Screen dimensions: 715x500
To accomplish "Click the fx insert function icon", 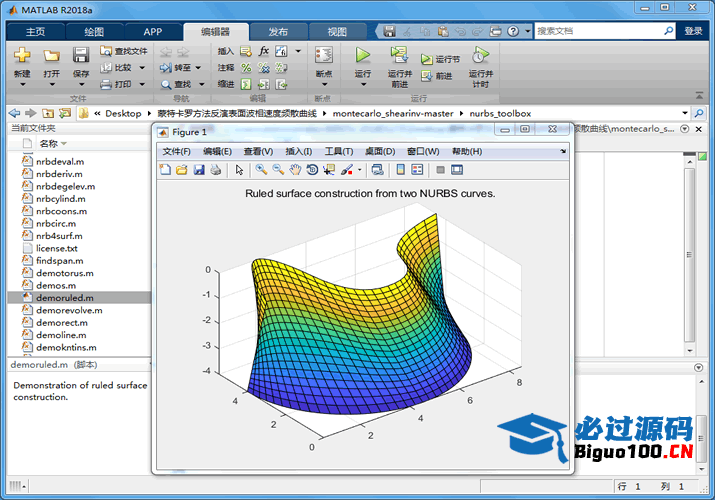I will (264, 51).
